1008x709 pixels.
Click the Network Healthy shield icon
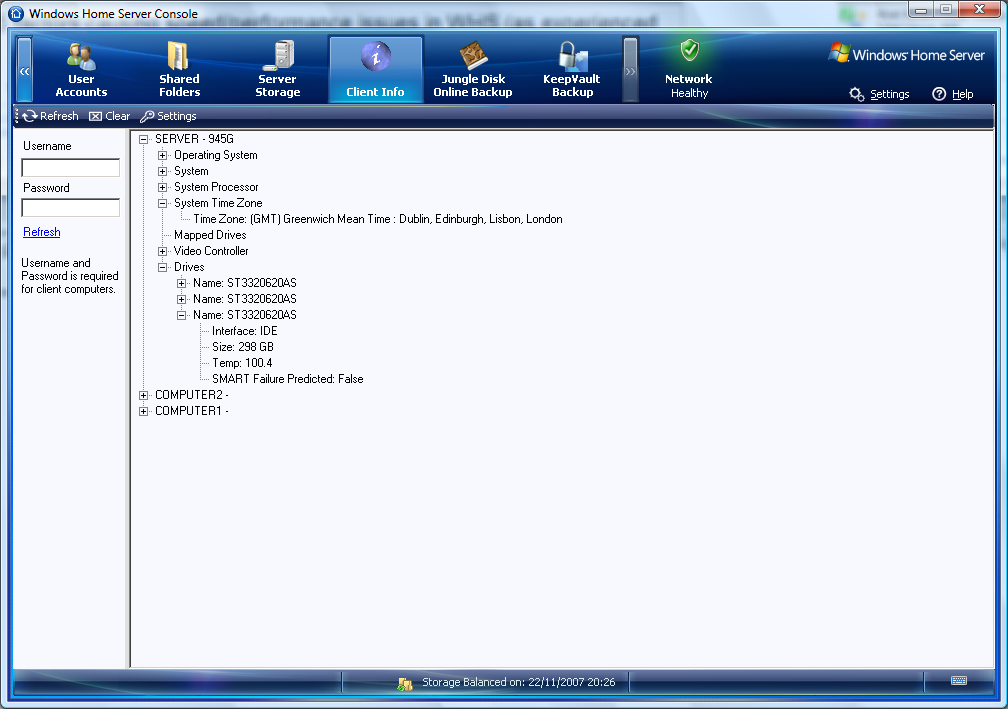pos(690,50)
